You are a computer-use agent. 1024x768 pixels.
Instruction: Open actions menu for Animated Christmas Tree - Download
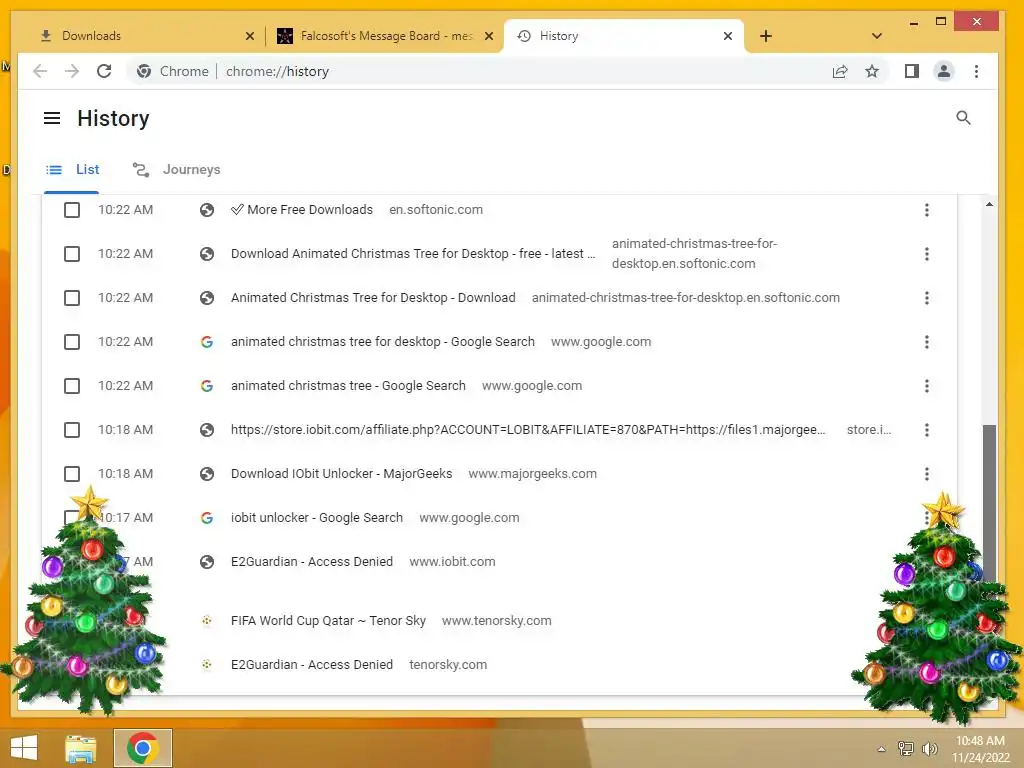[x=926, y=298]
